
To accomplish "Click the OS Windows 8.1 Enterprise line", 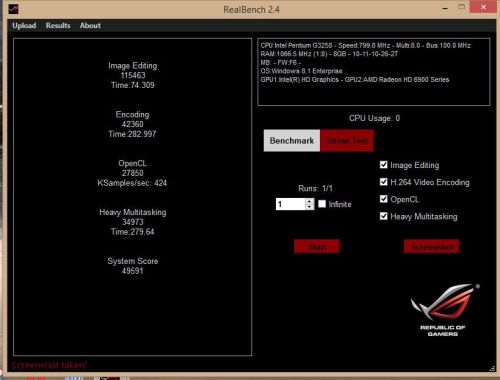I will click(301, 71).
